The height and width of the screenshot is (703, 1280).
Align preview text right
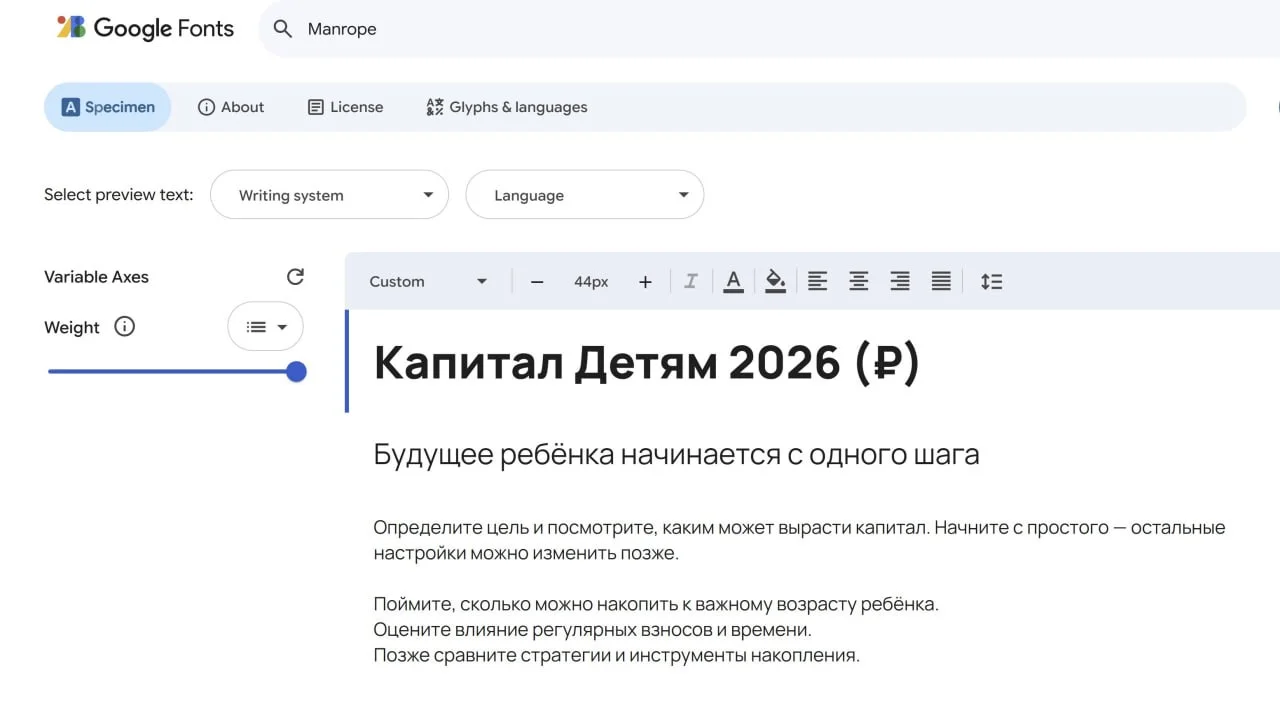click(900, 282)
